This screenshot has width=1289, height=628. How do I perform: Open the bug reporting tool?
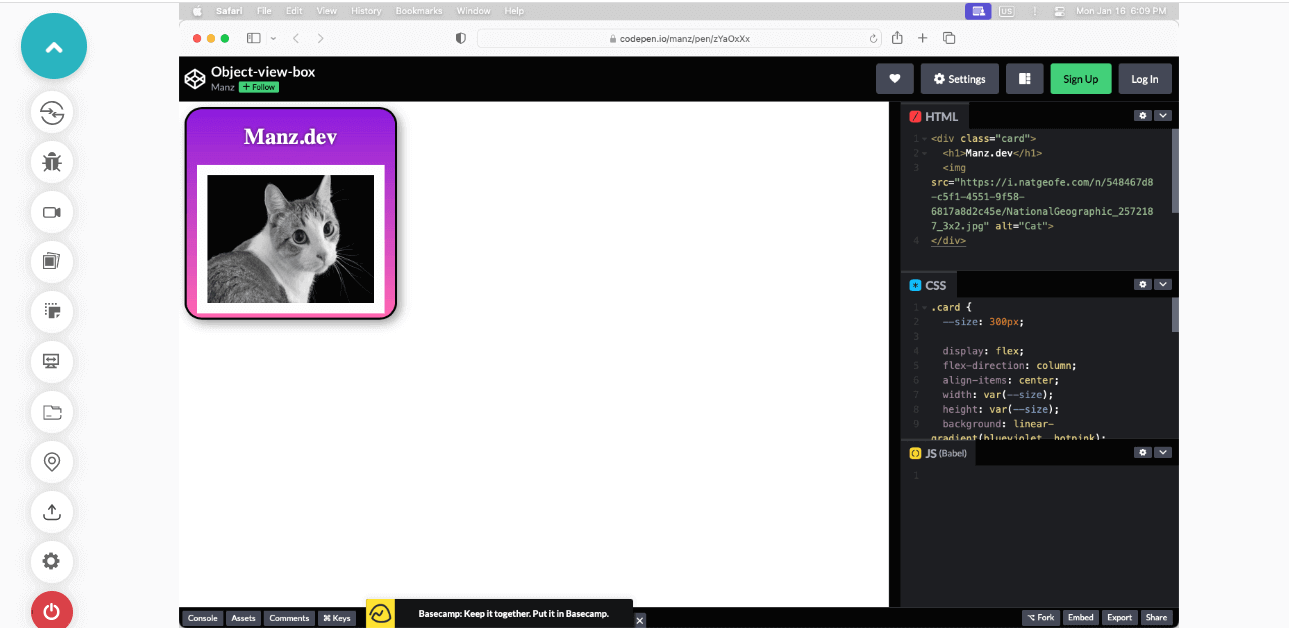[51, 162]
